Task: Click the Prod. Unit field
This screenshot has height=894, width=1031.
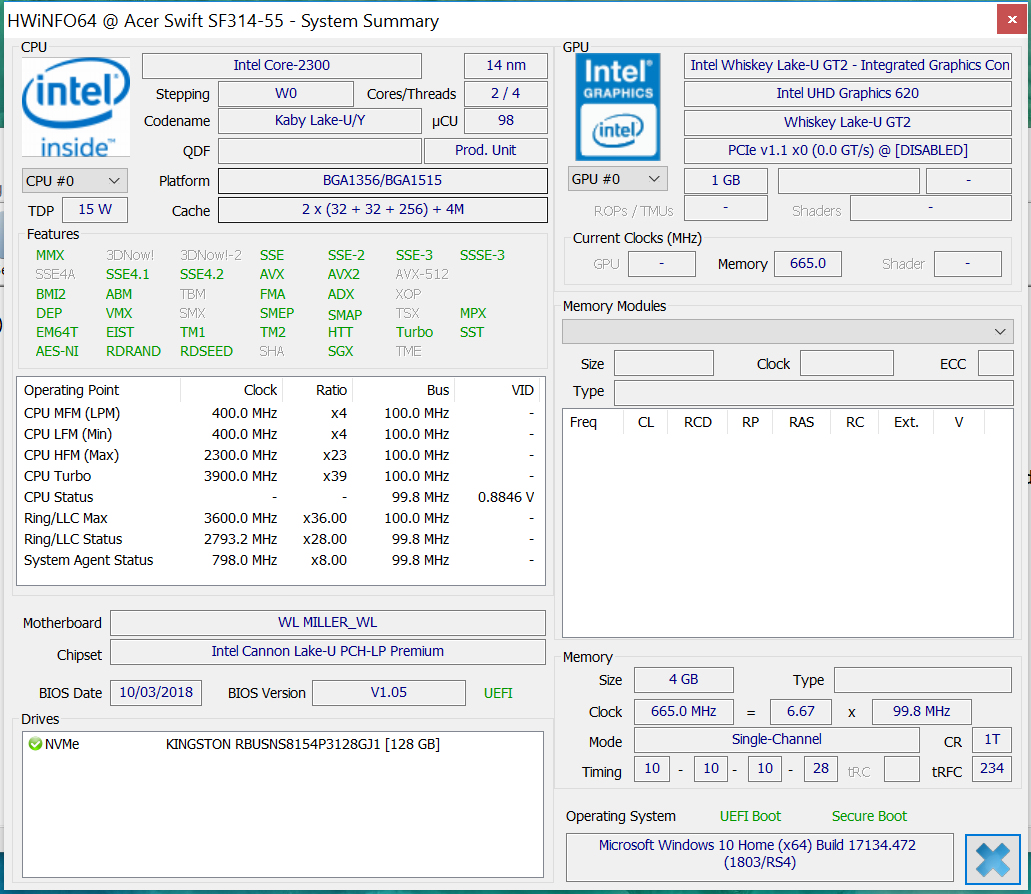Action: coord(486,151)
